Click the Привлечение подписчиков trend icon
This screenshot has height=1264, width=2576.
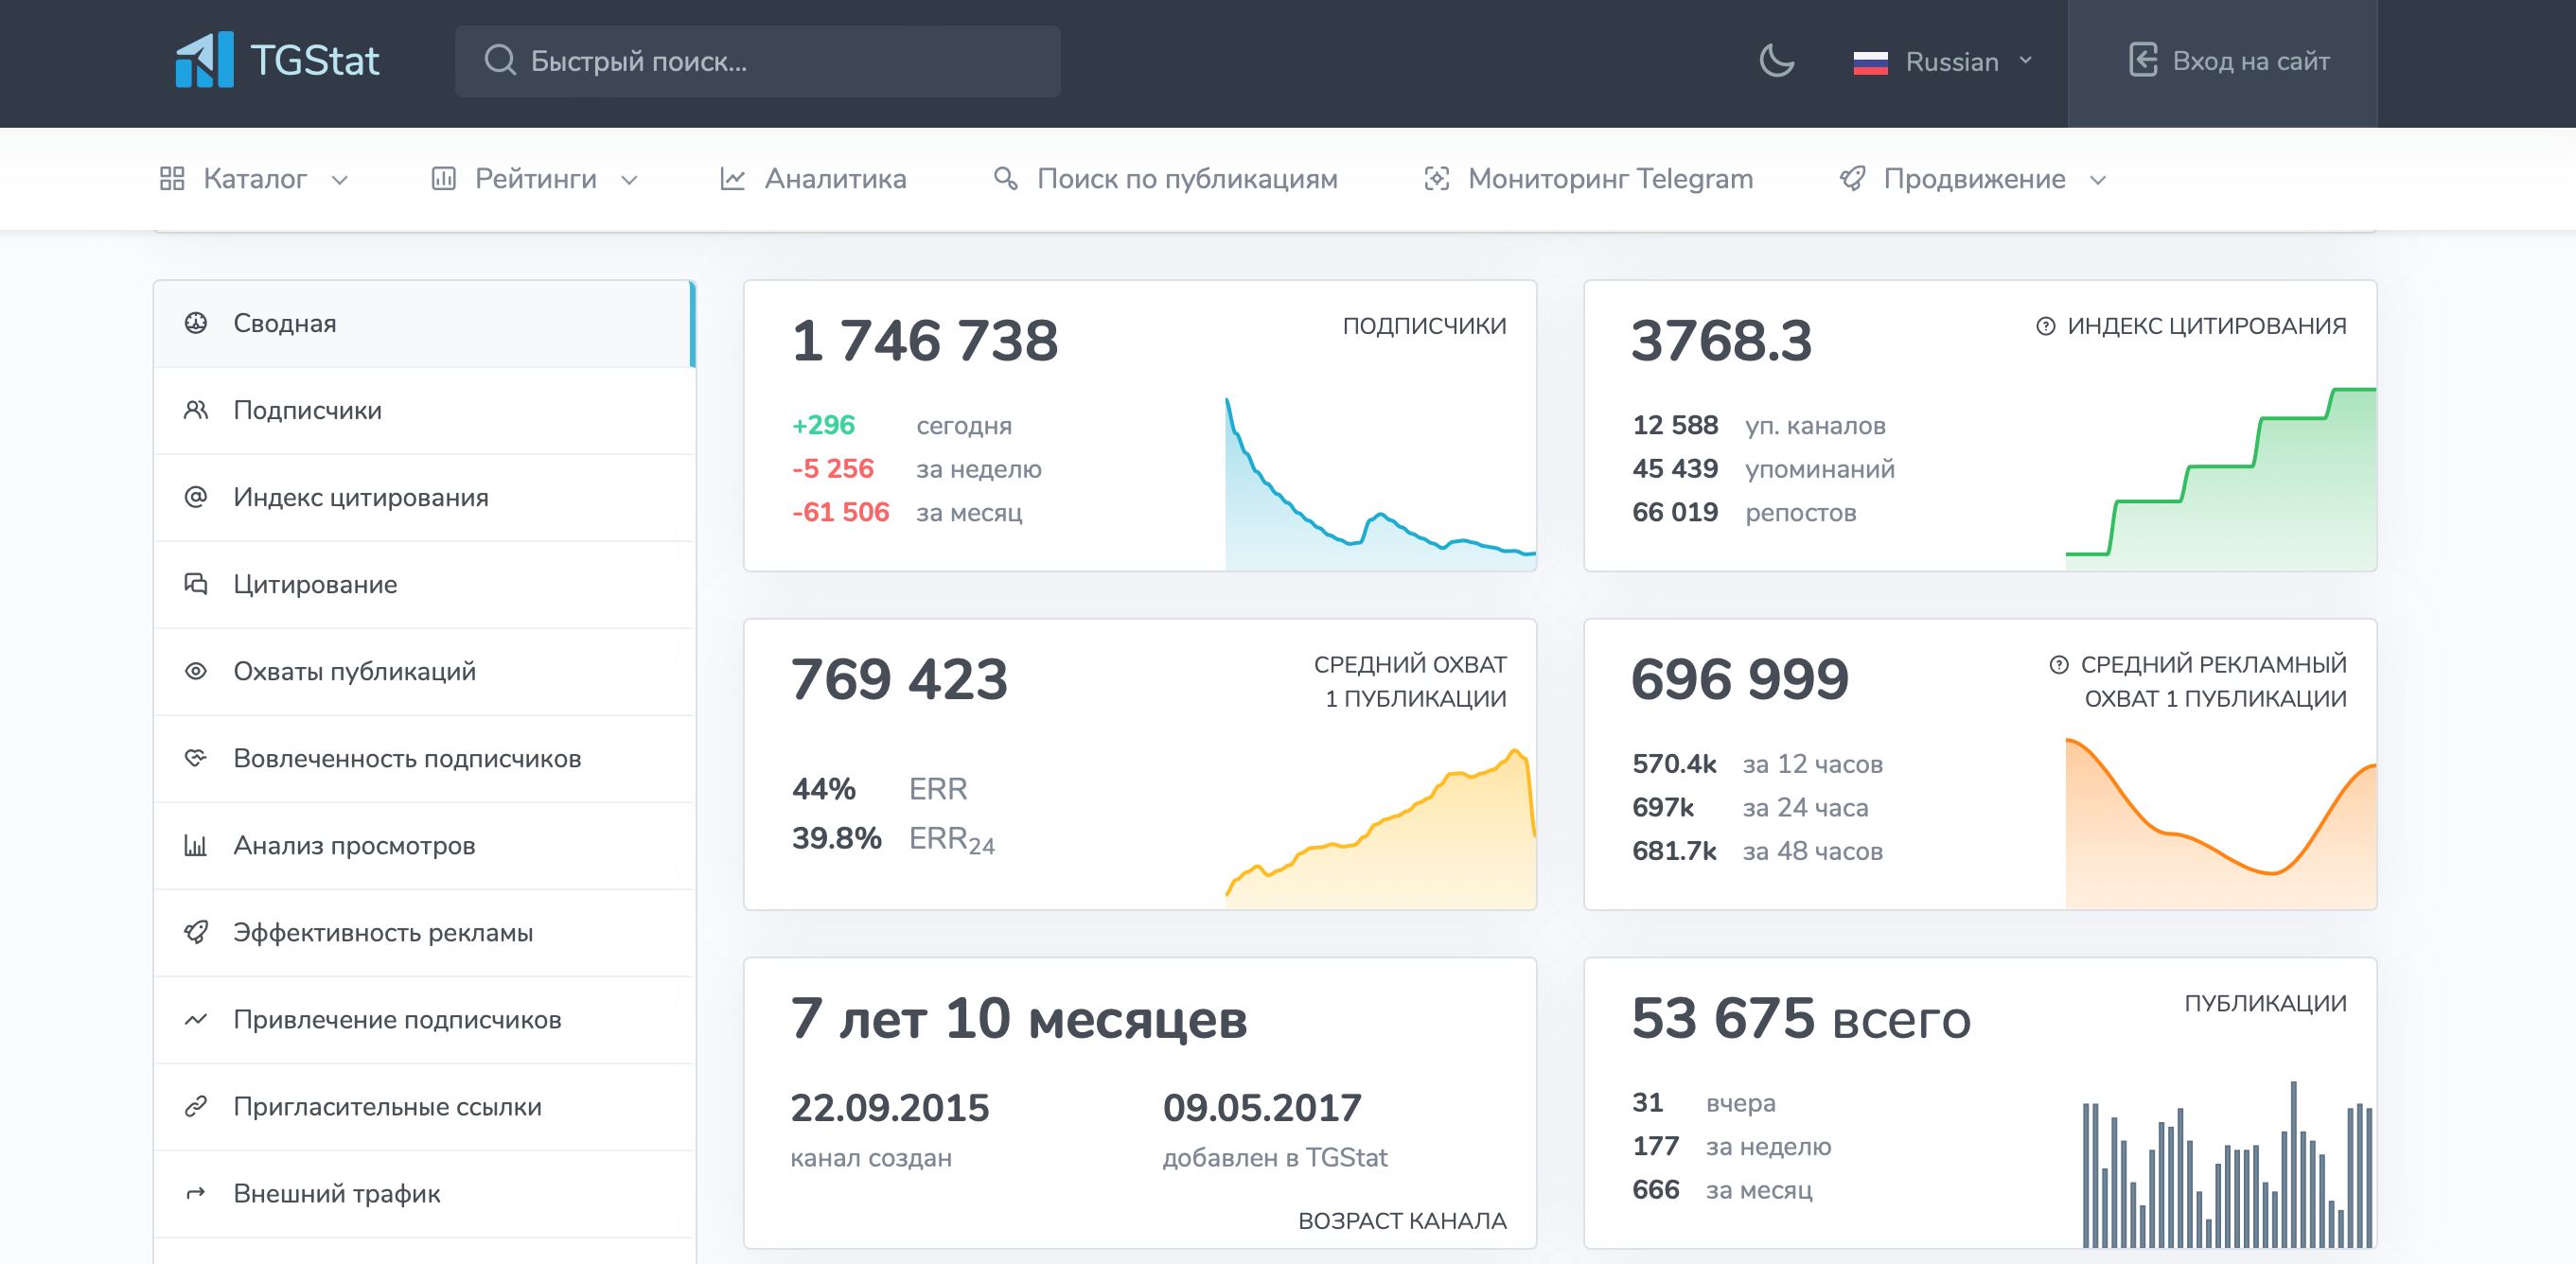click(x=196, y=1019)
